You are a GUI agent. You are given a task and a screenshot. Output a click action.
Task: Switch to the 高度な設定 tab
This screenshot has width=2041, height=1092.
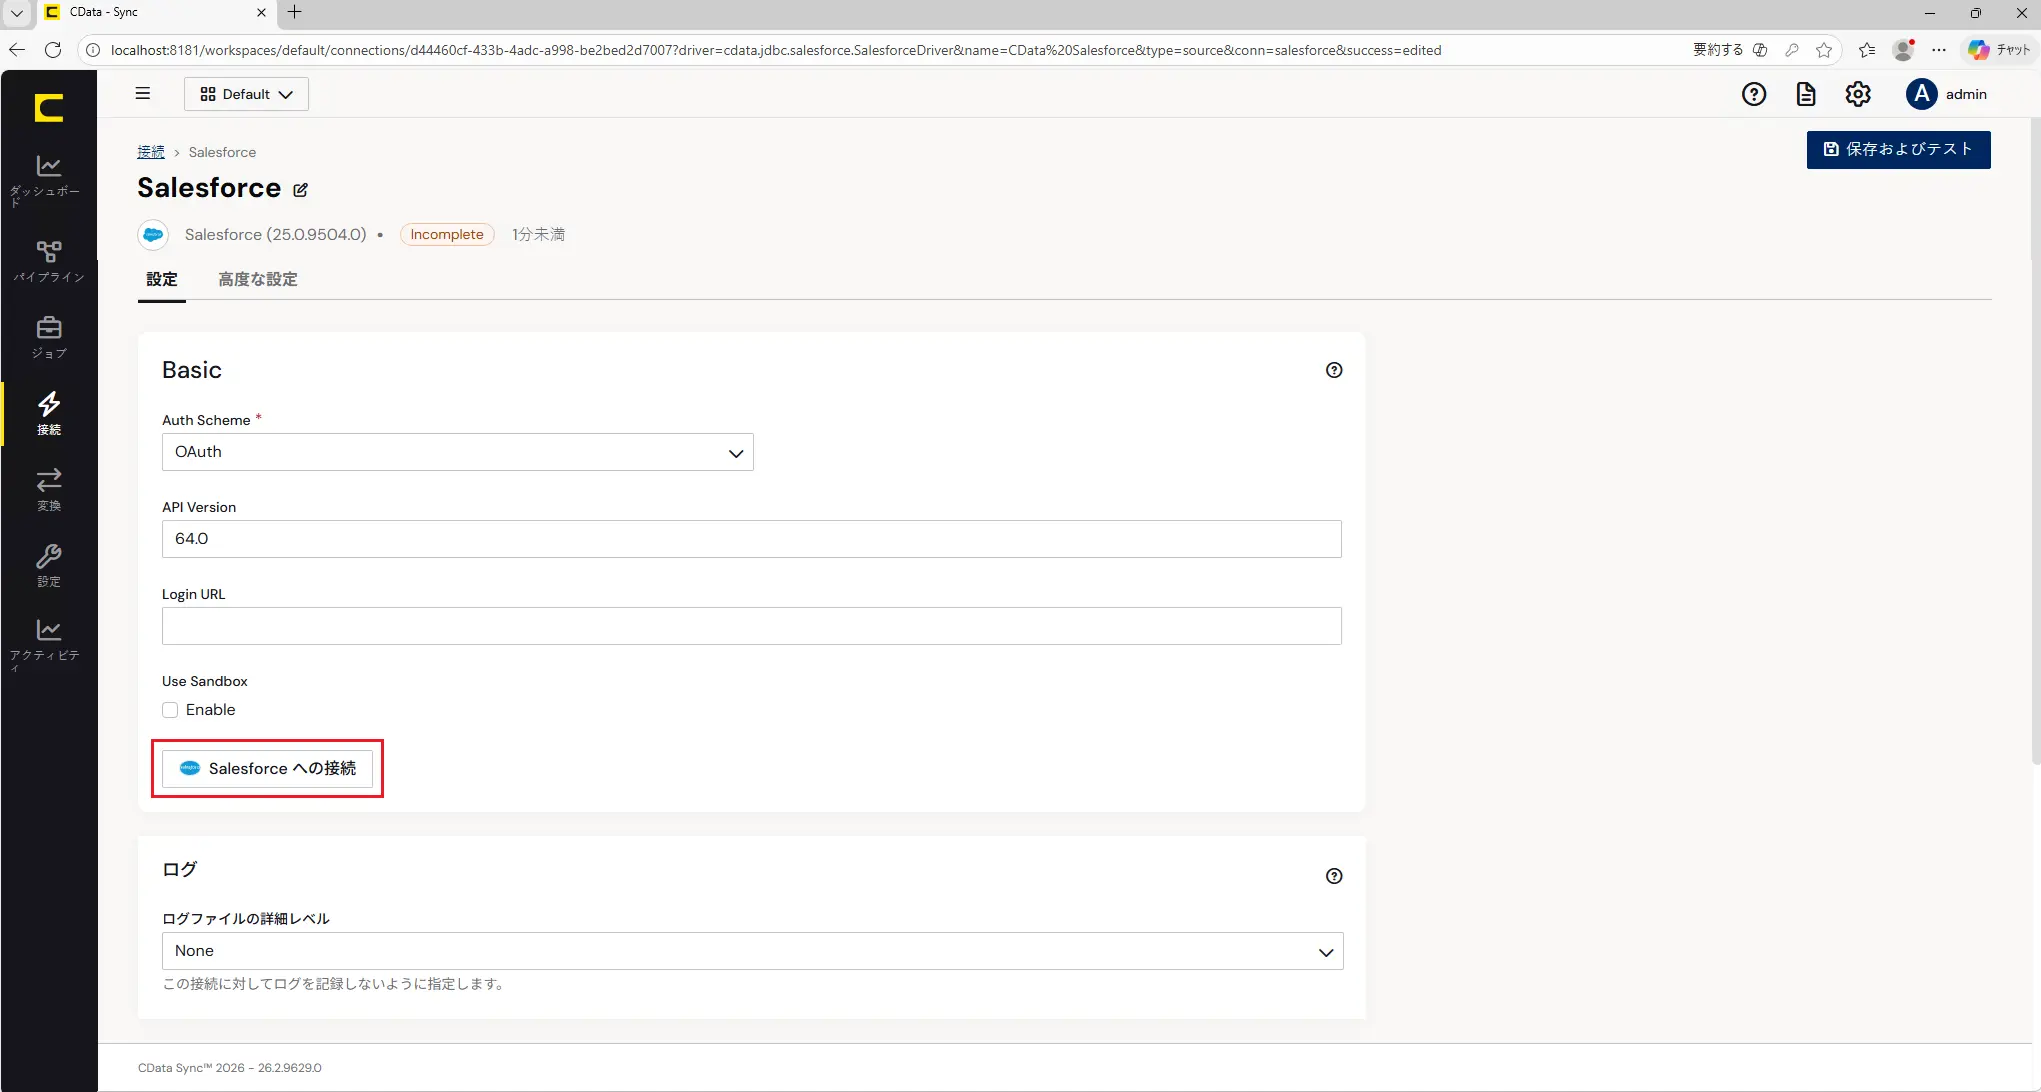(x=258, y=279)
